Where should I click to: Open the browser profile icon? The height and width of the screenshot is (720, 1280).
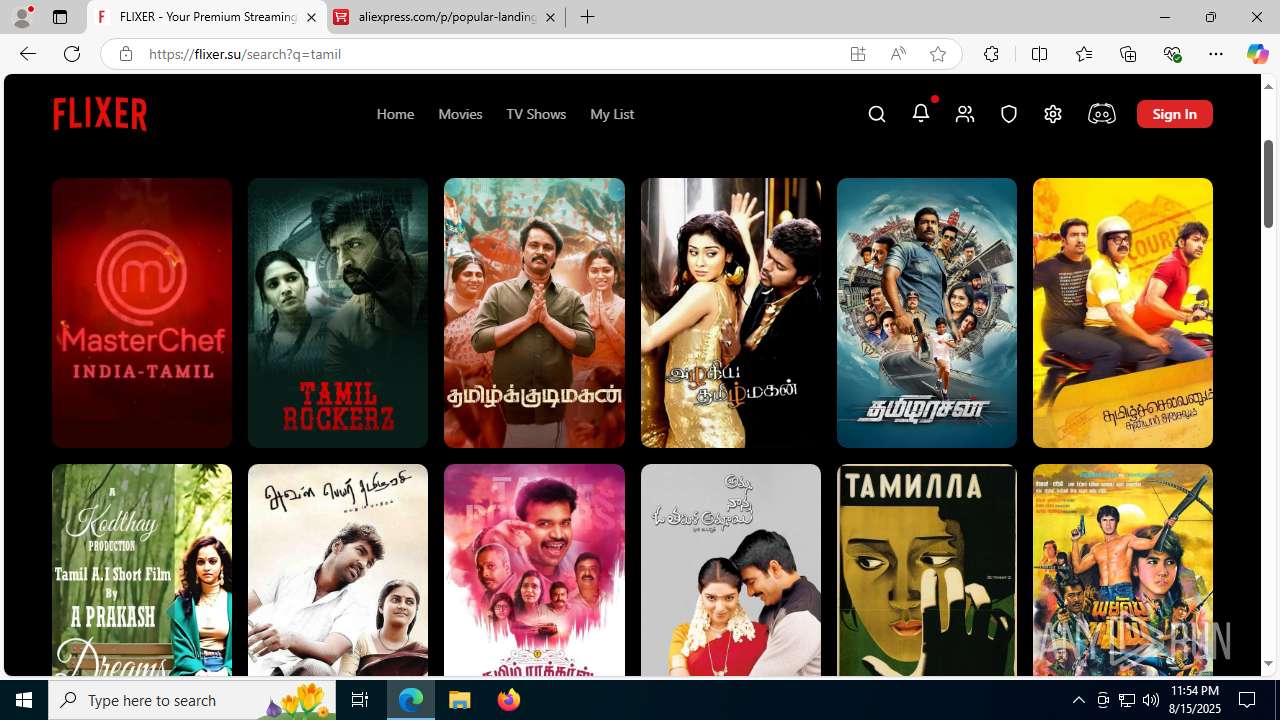pyautogui.click(x=22, y=17)
